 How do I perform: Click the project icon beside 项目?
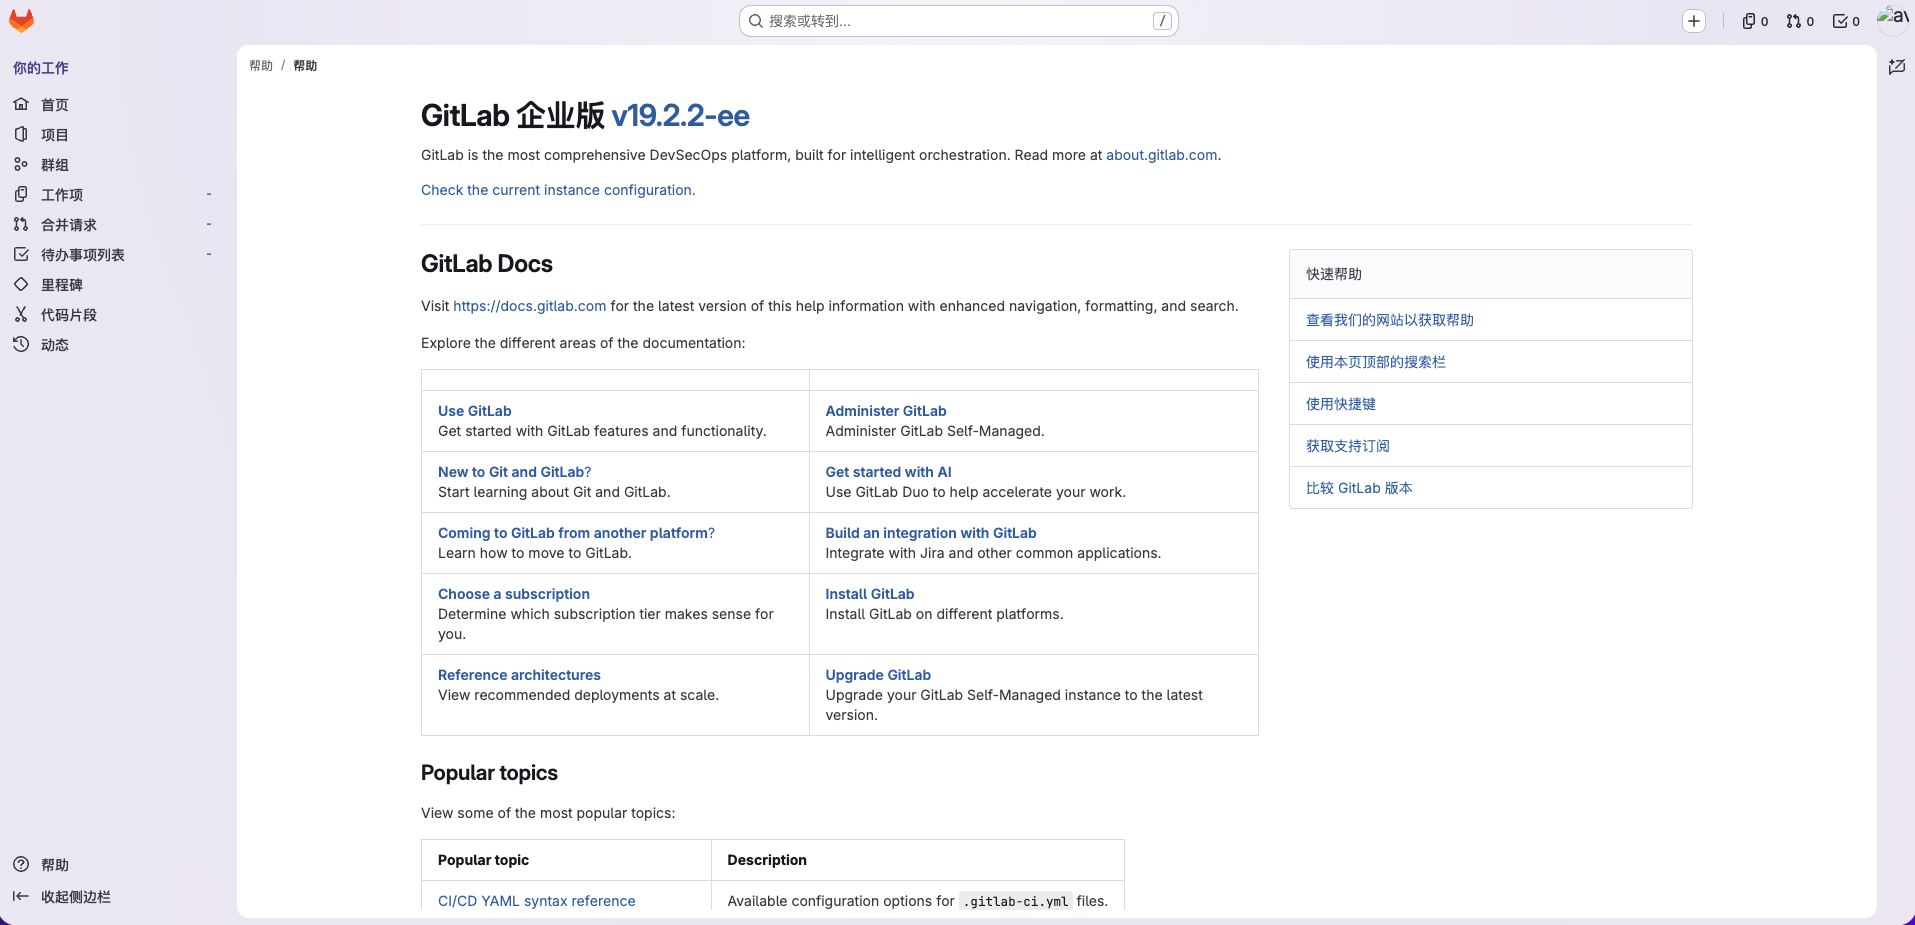tap(21, 134)
